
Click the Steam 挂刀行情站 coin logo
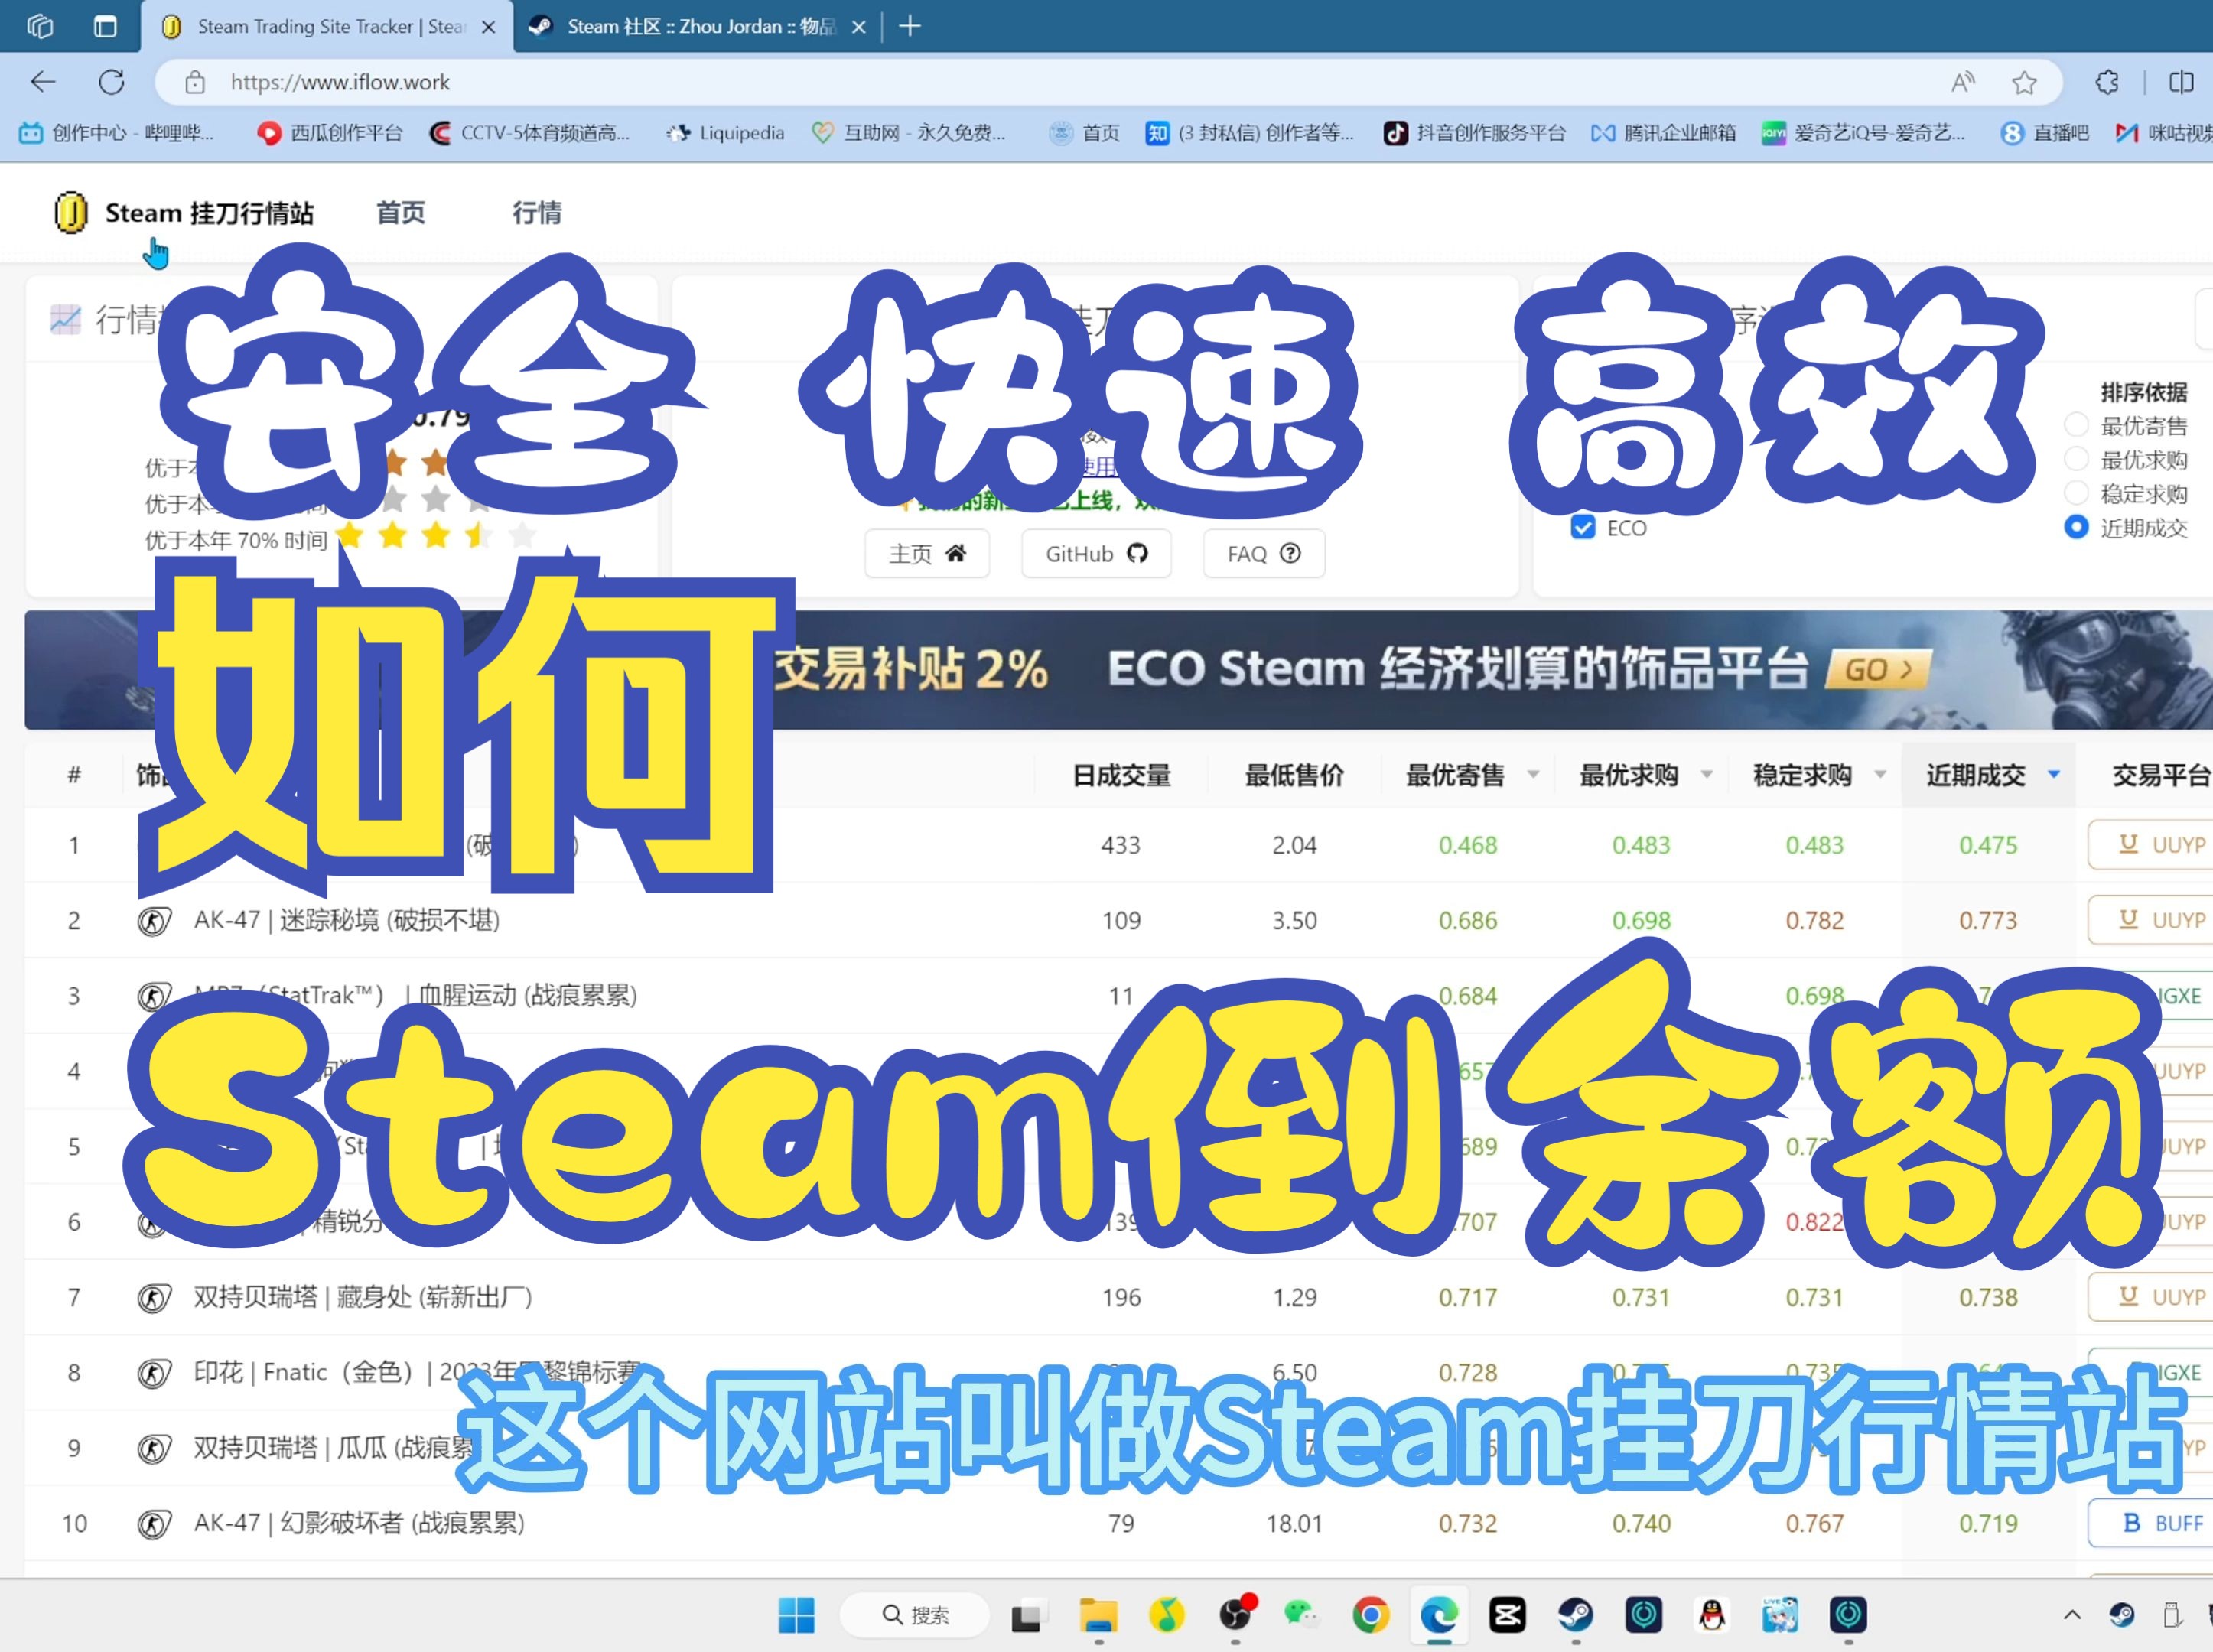[70, 213]
